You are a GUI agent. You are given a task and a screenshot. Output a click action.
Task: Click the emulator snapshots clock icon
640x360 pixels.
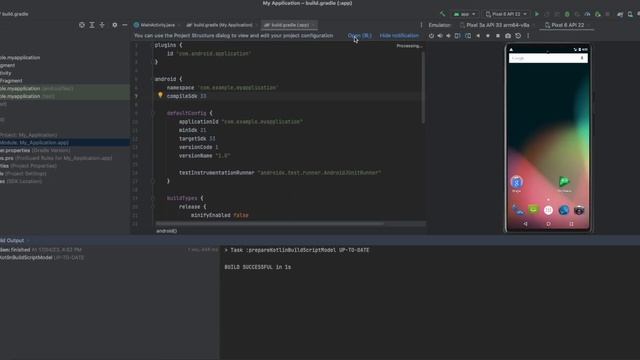(518, 36)
